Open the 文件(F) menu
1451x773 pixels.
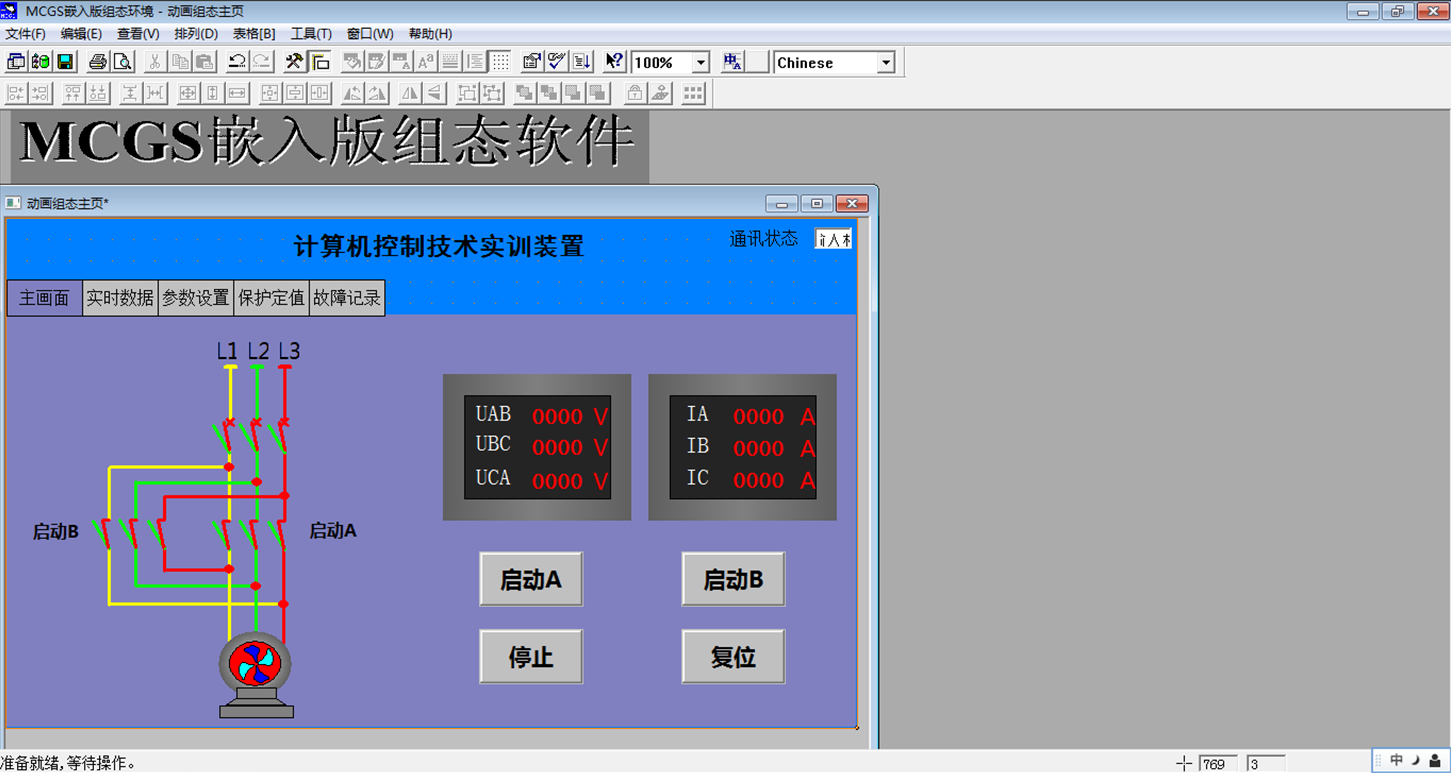click(x=25, y=34)
